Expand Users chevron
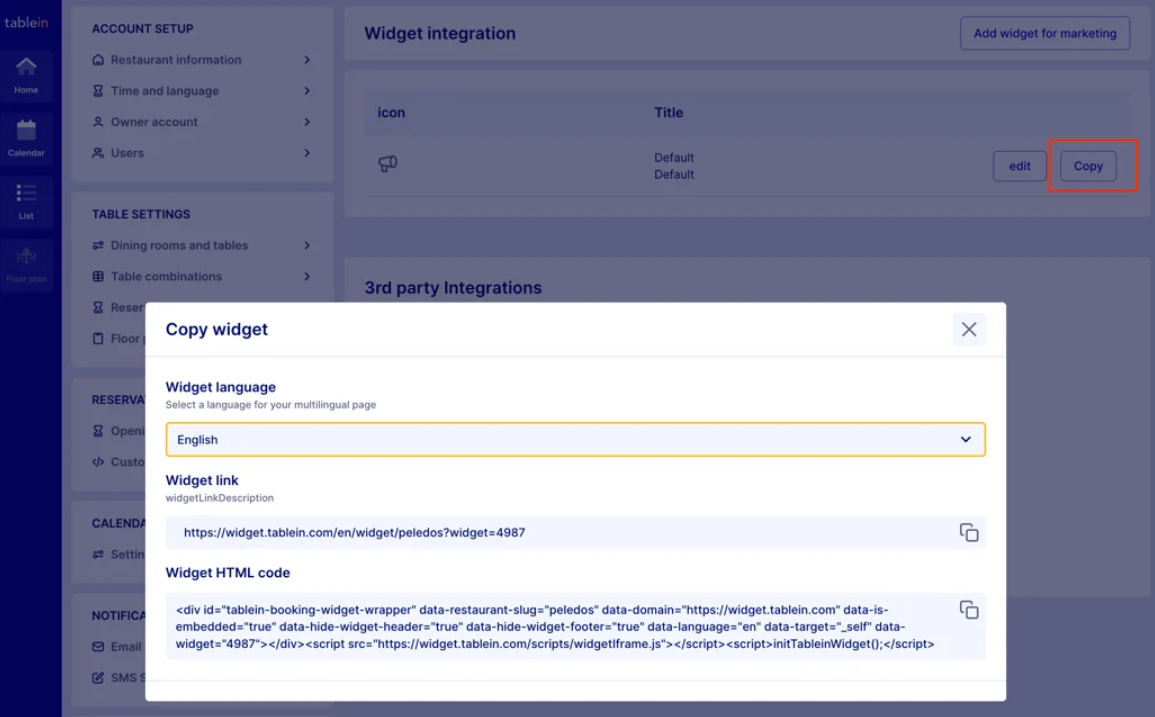This screenshot has width=1155, height=717. 307,153
